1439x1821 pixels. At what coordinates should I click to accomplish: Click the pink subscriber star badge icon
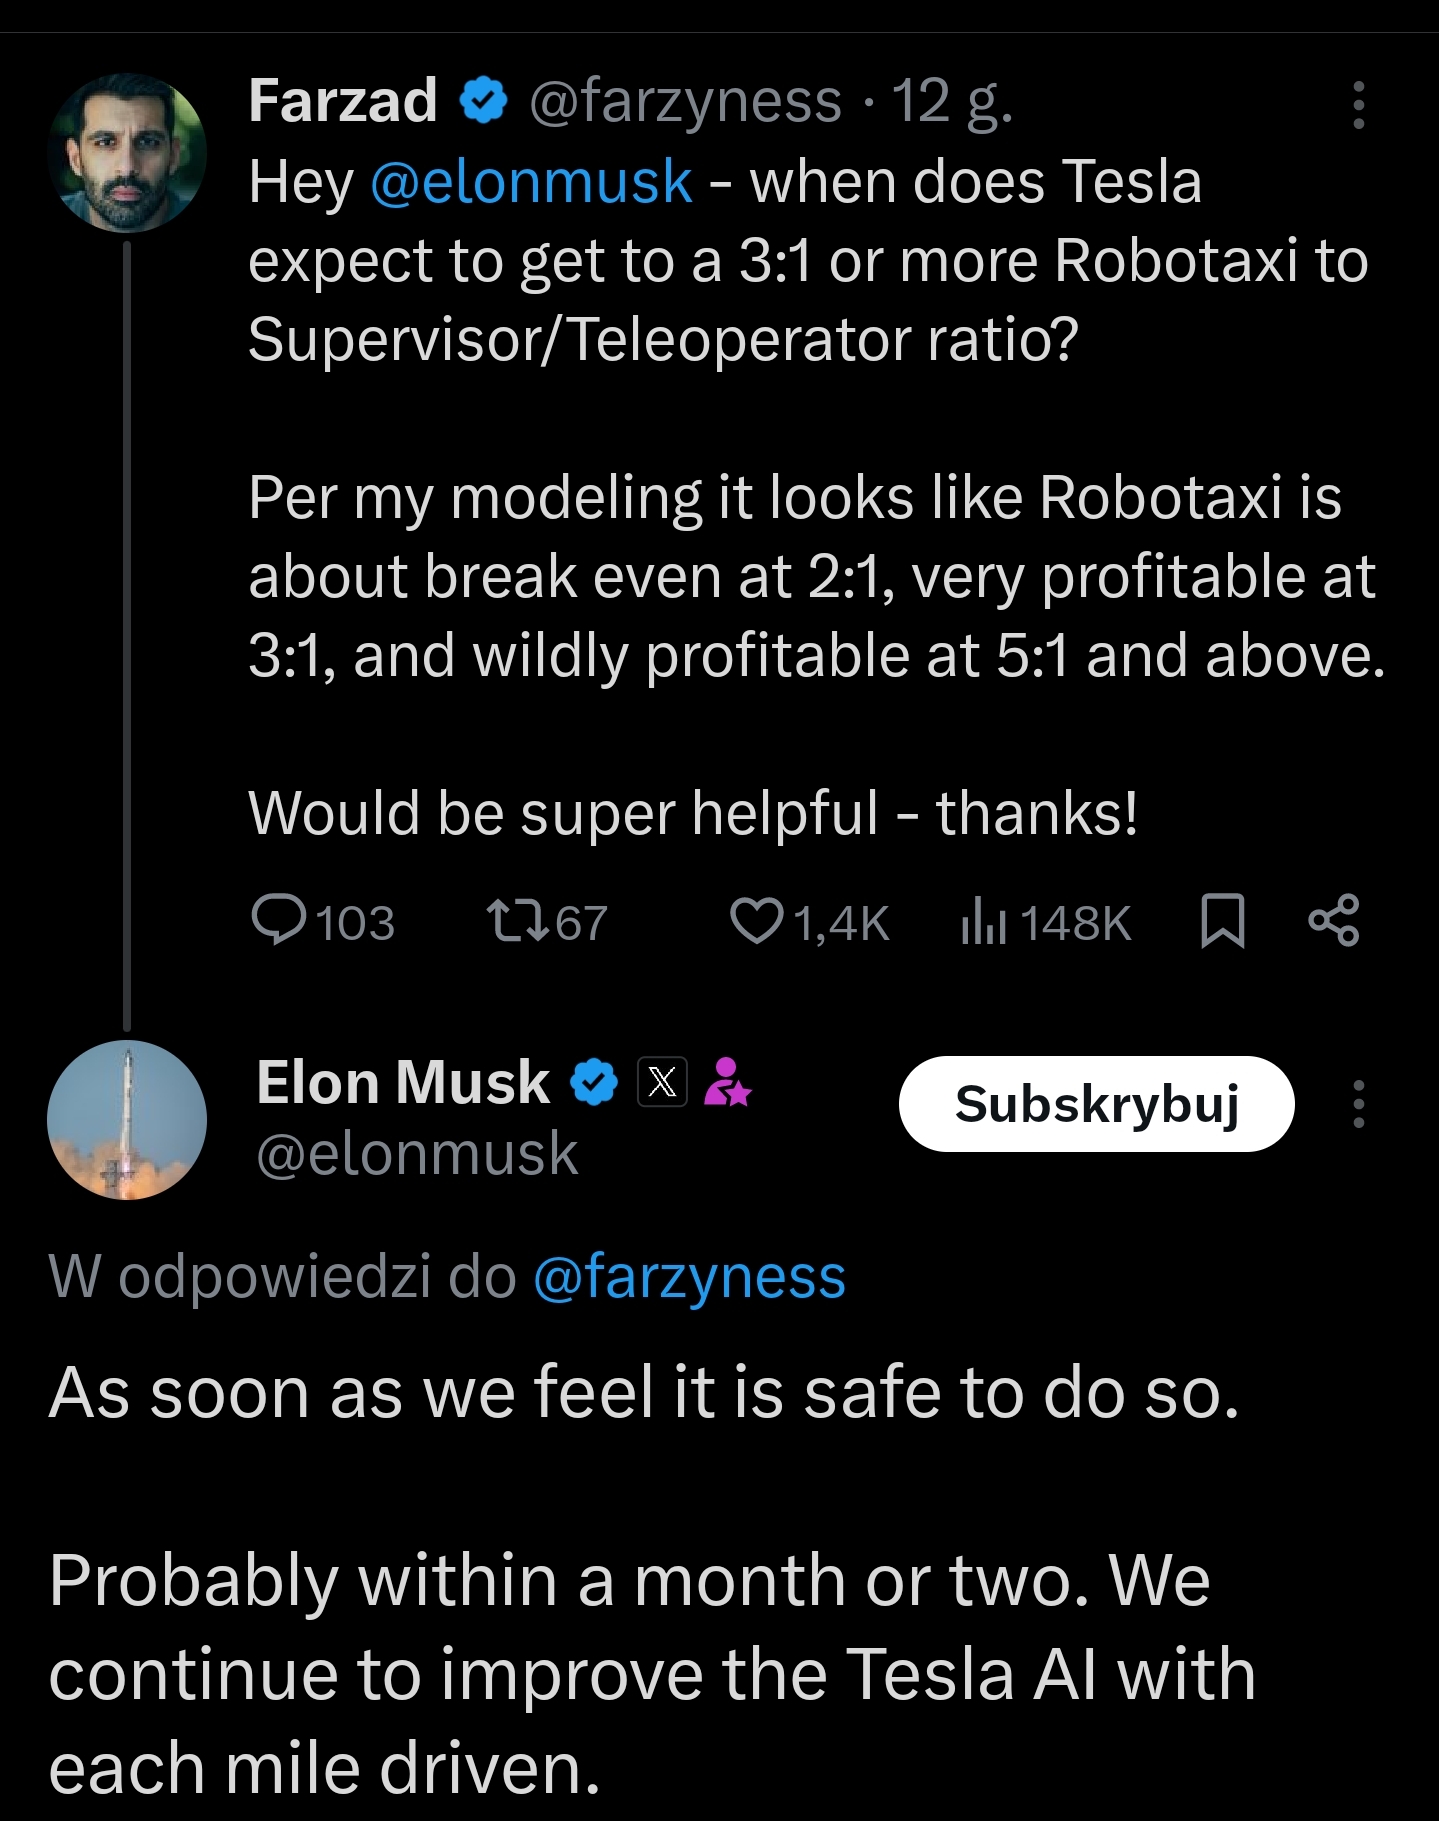pos(727,1082)
